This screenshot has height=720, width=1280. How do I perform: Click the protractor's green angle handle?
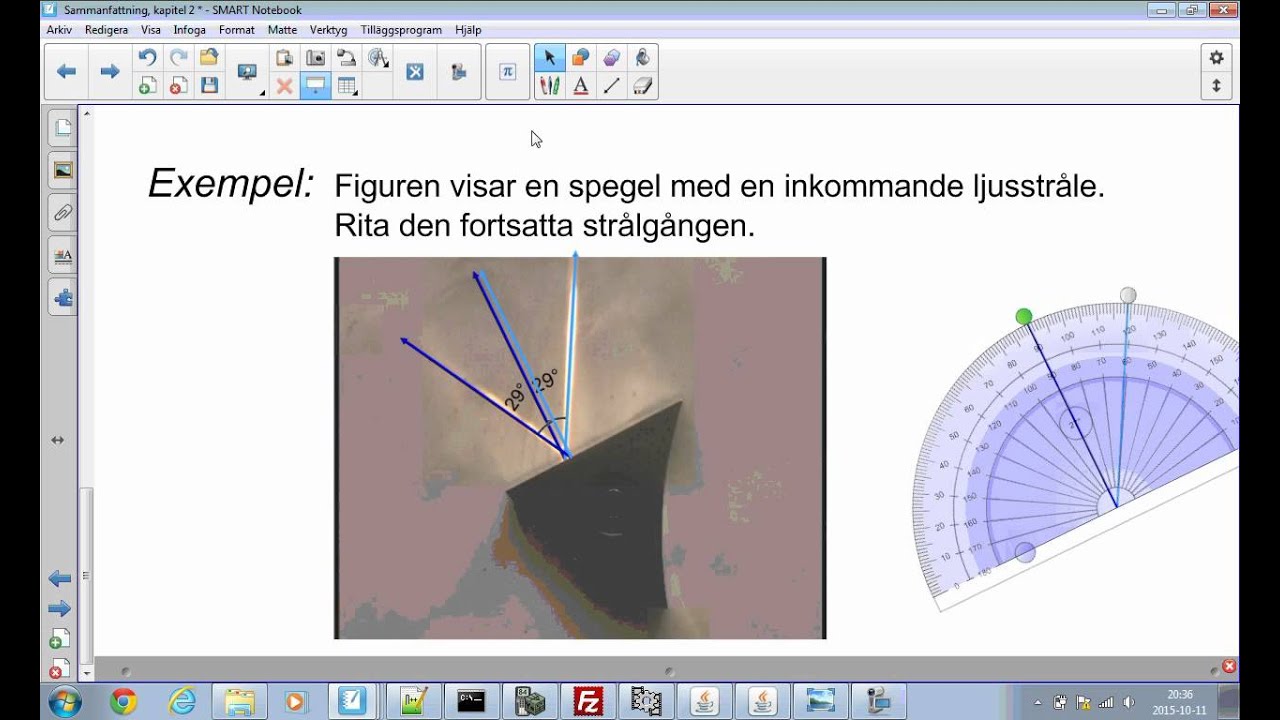1023,317
